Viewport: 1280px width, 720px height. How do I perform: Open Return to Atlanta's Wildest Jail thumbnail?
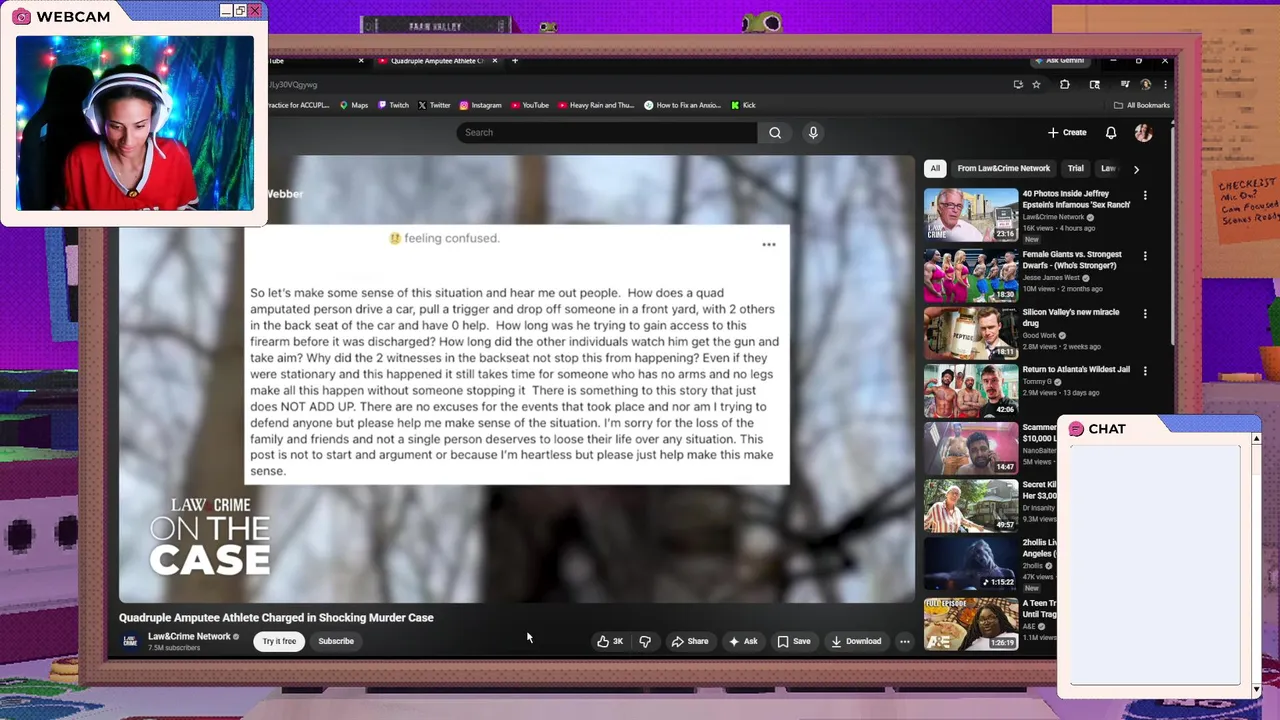tap(970, 390)
